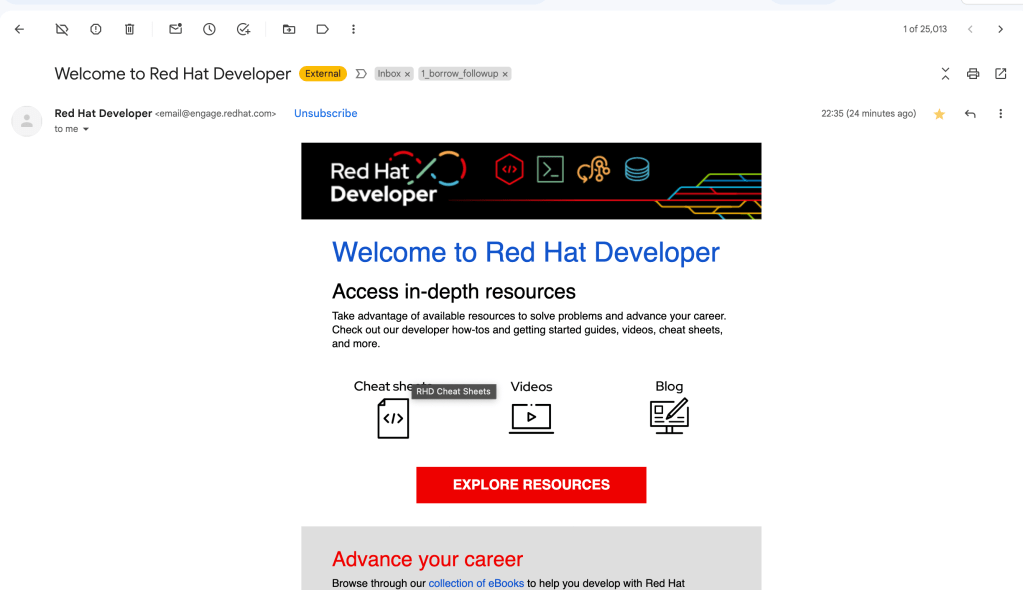Viewport: 1023px width, 590px height.
Task: Click the EXPLORE RESOURCES button
Action: tap(531, 485)
